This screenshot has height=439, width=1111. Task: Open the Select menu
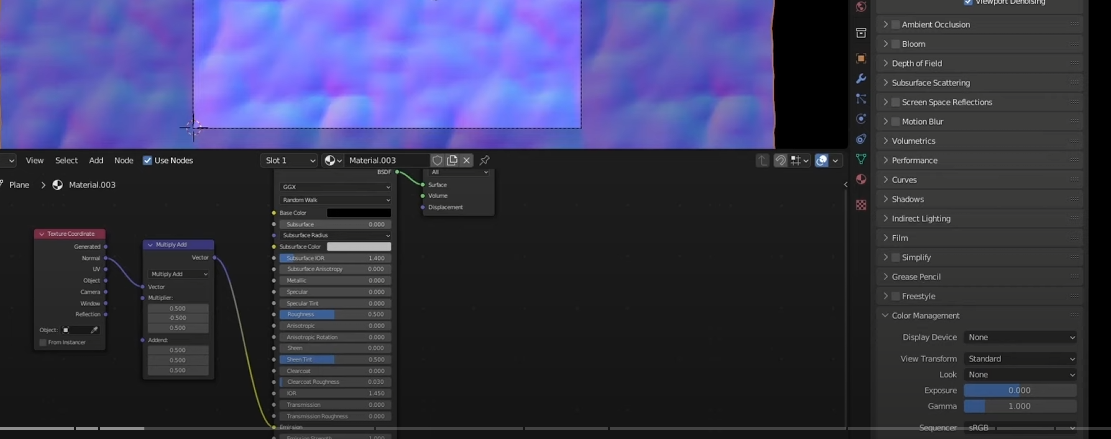click(67, 161)
